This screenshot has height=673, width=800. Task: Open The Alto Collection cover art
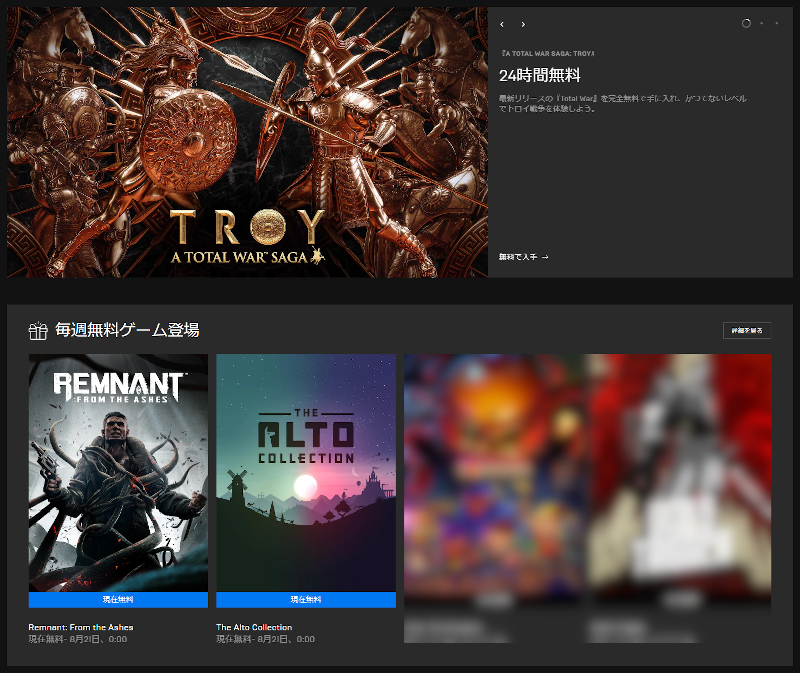click(306, 473)
